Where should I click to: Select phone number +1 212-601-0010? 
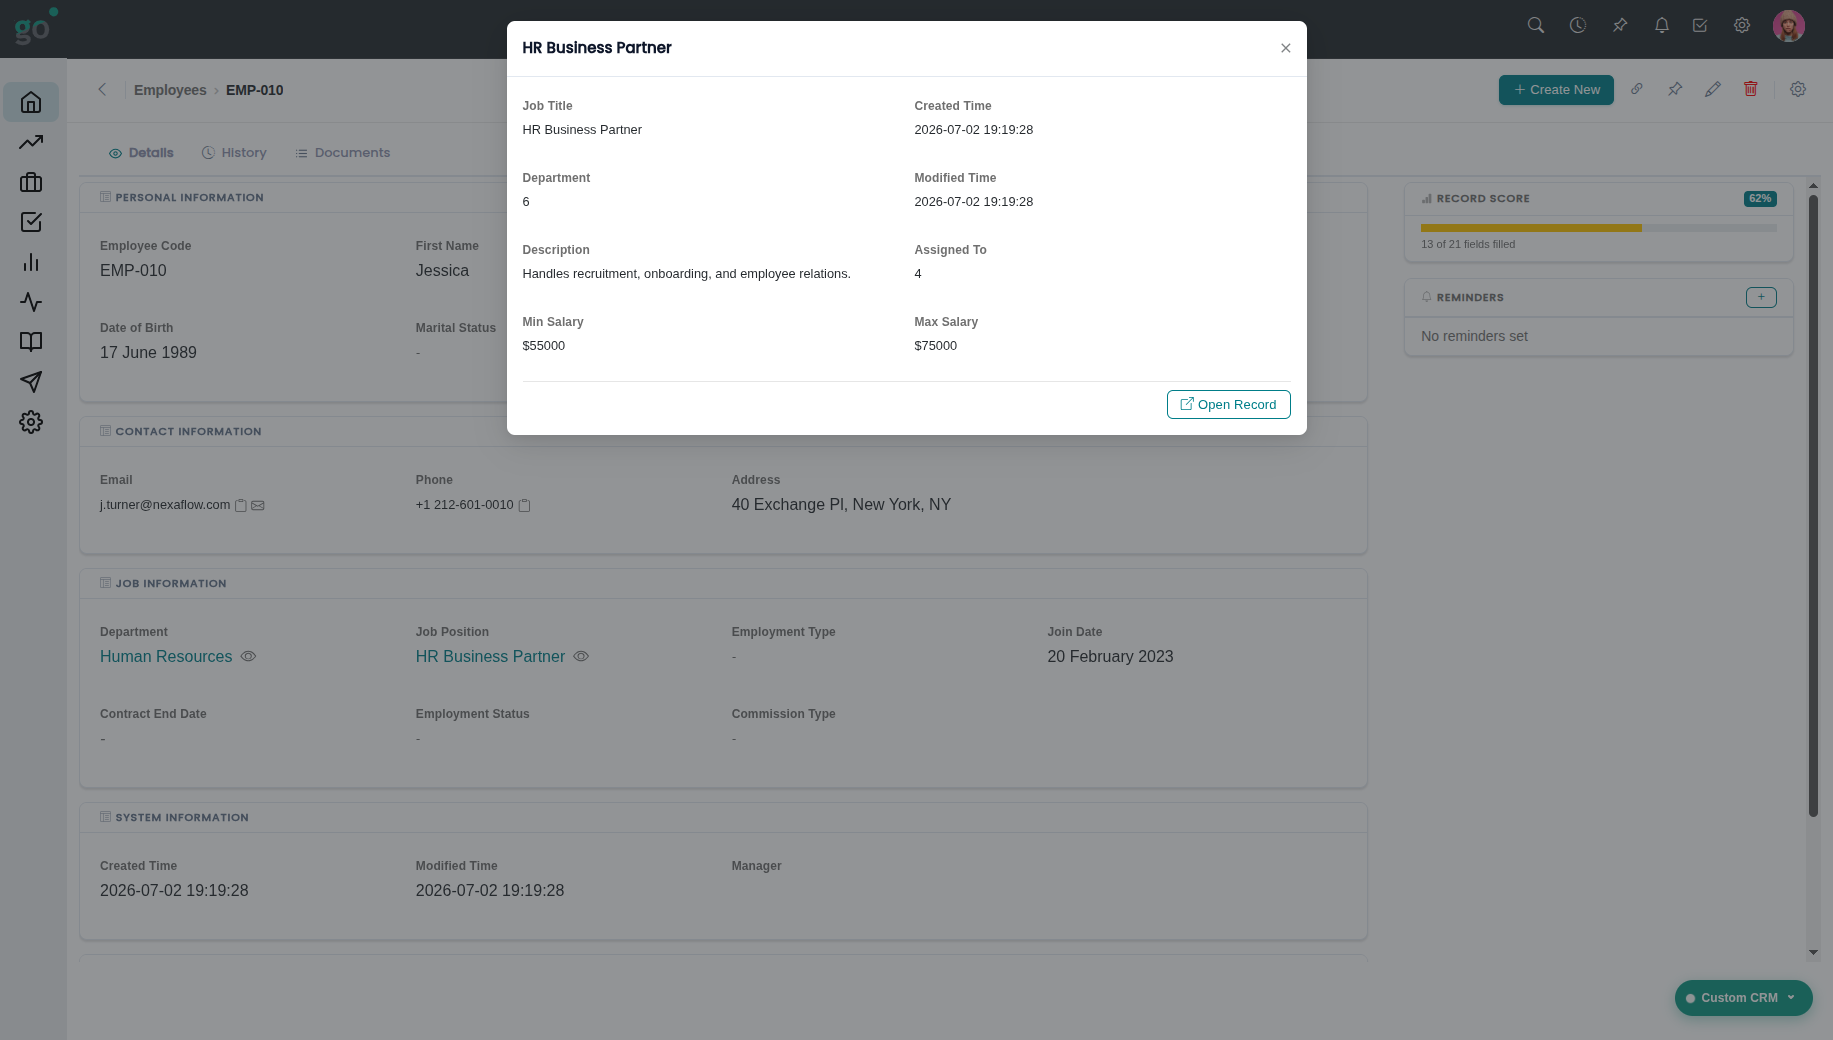point(464,505)
